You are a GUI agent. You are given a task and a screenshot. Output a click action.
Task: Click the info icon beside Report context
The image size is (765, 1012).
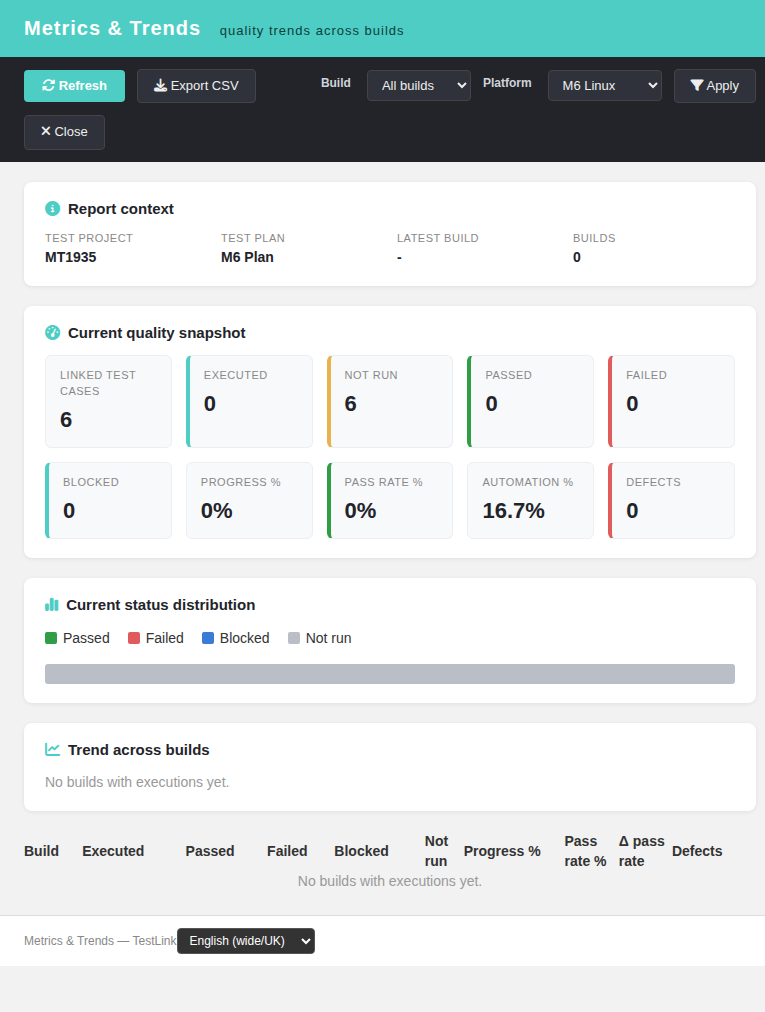tap(52, 208)
